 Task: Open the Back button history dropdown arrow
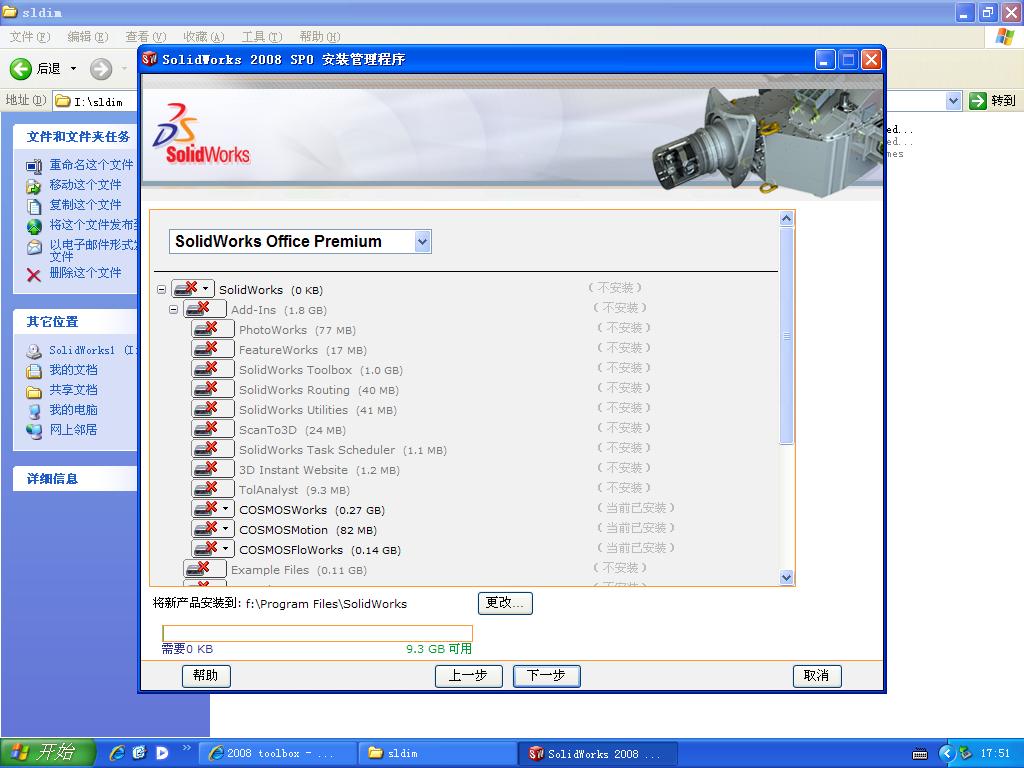(x=73, y=69)
